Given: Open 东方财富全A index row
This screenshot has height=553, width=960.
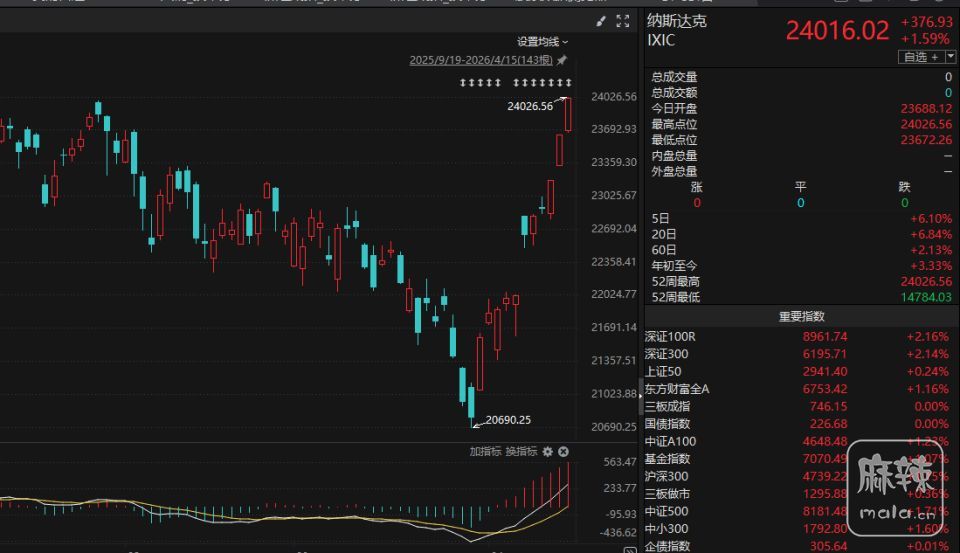Looking at the screenshot, I should [677, 389].
